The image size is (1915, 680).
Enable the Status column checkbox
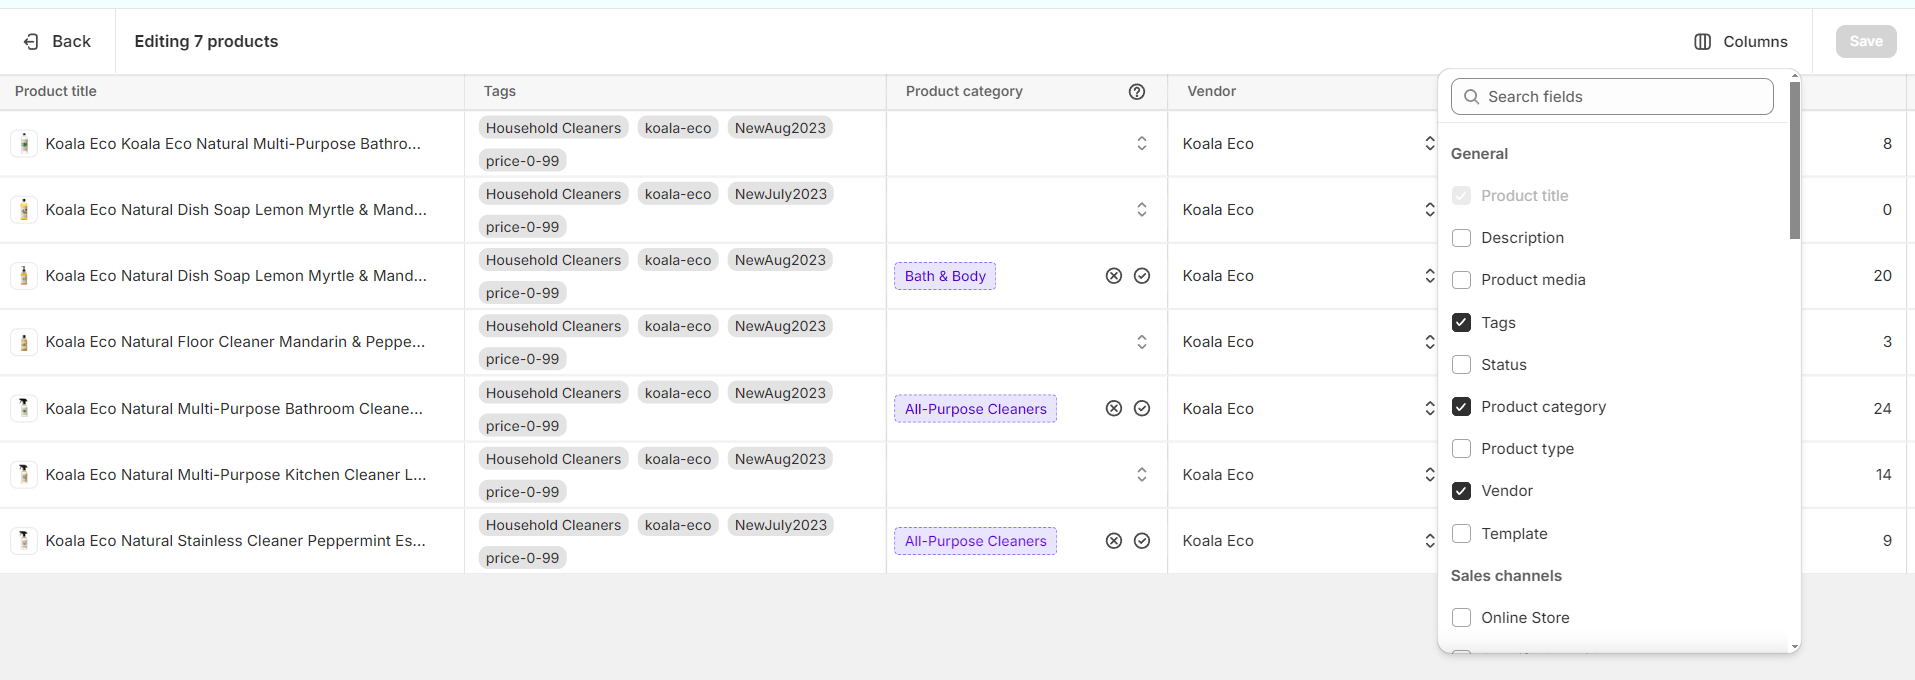point(1461,364)
